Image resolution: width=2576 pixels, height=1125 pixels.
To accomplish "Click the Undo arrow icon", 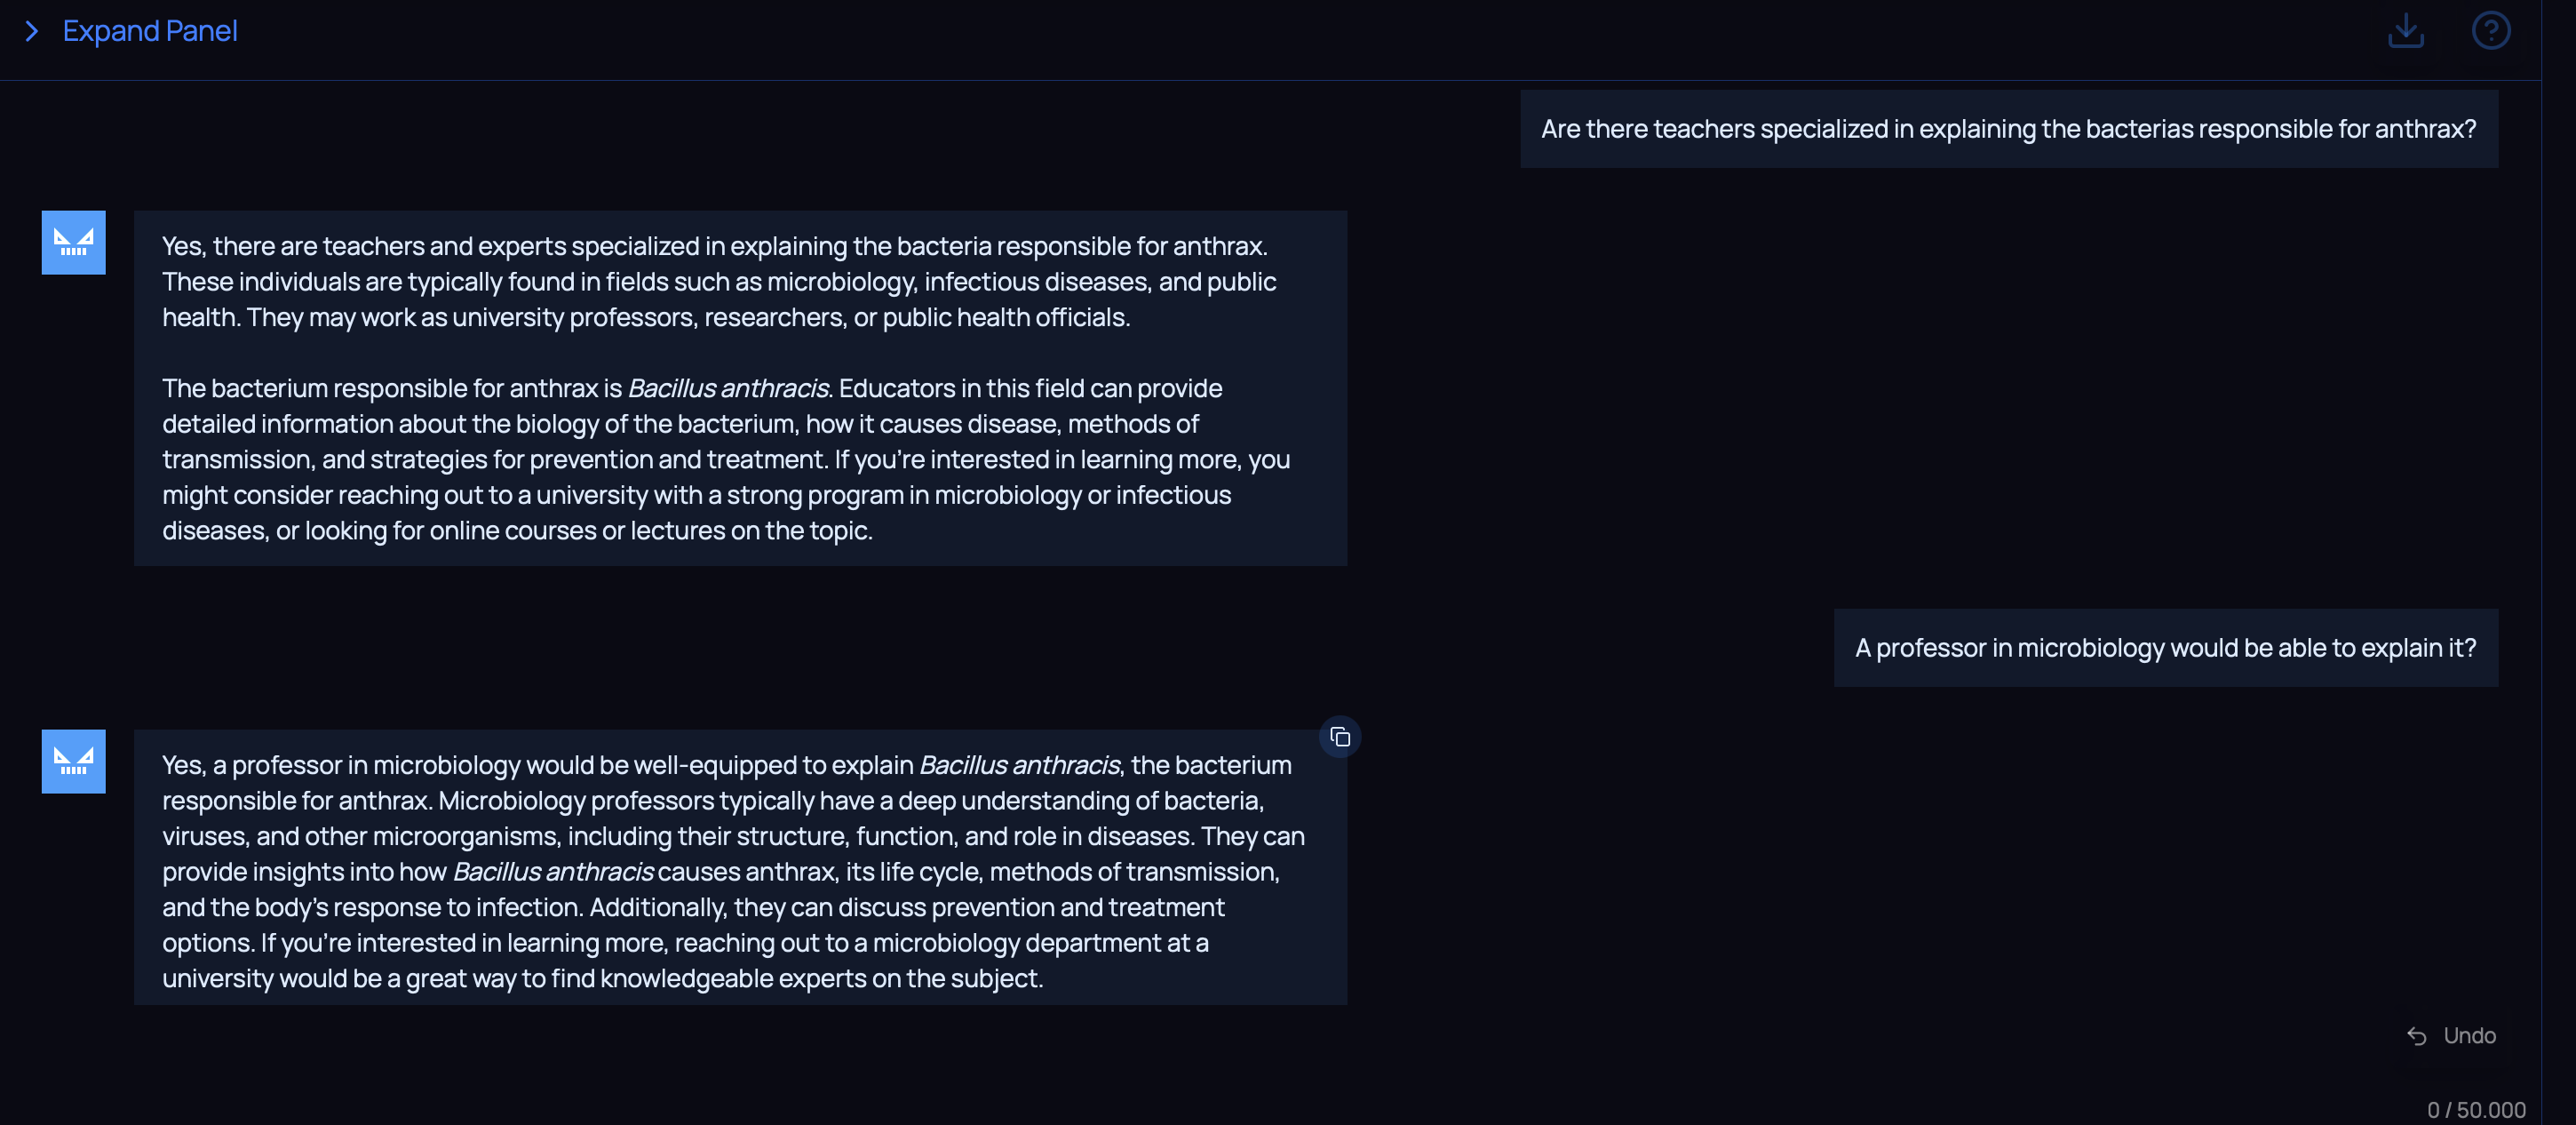I will tap(2416, 1036).
